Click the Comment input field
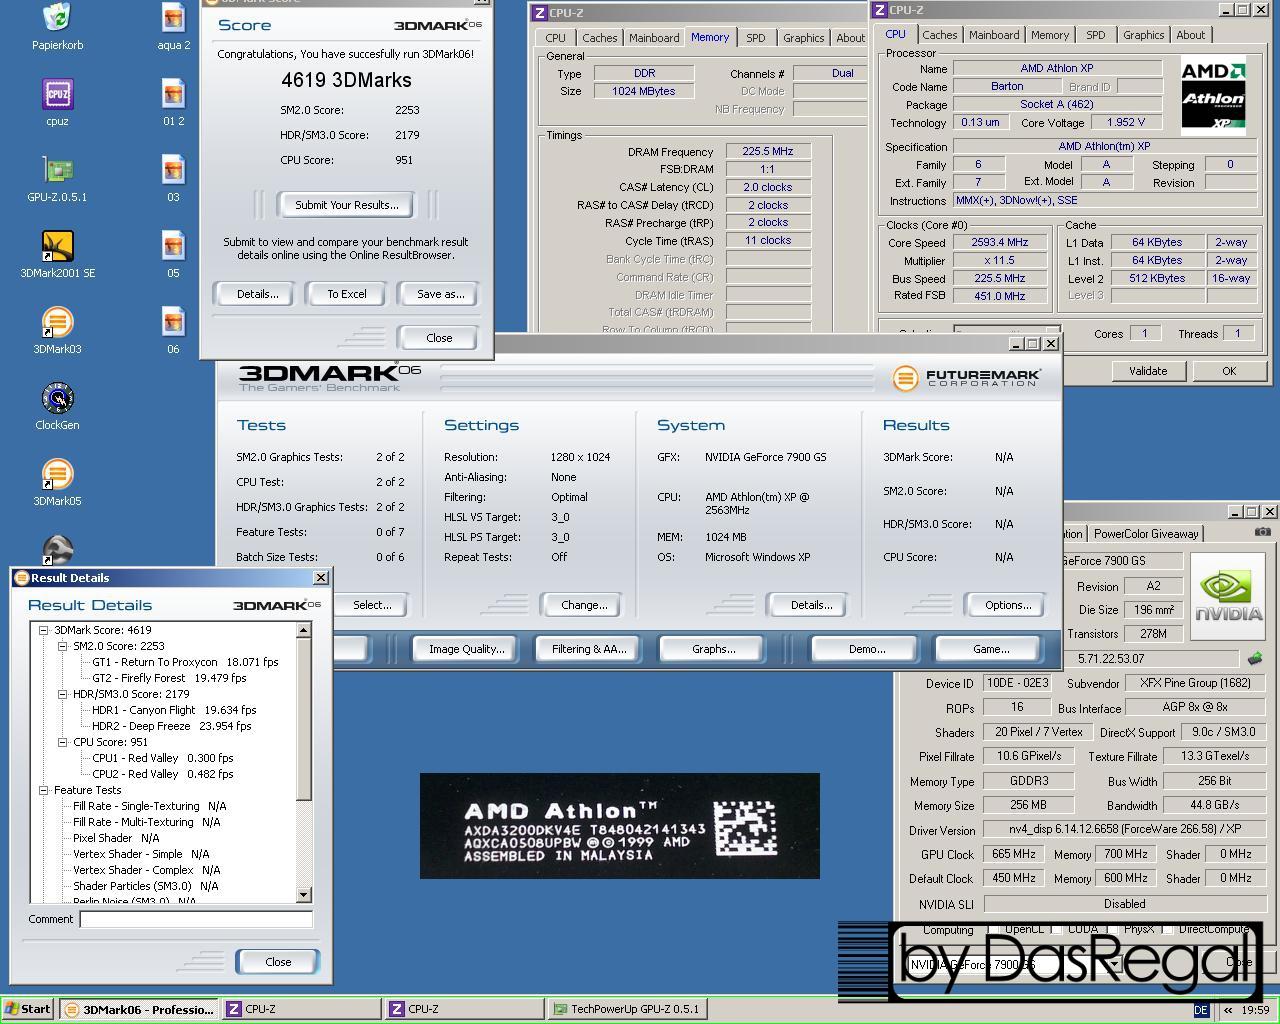The image size is (1280, 1024). pyautogui.click(x=196, y=919)
